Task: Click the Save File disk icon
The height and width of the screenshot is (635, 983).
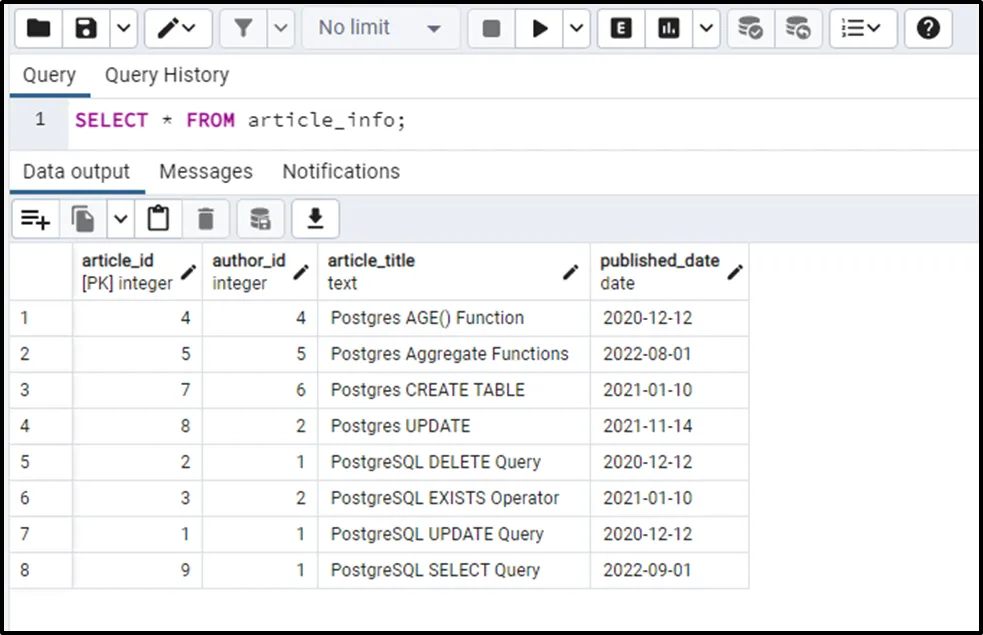Action: tap(87, 28)
